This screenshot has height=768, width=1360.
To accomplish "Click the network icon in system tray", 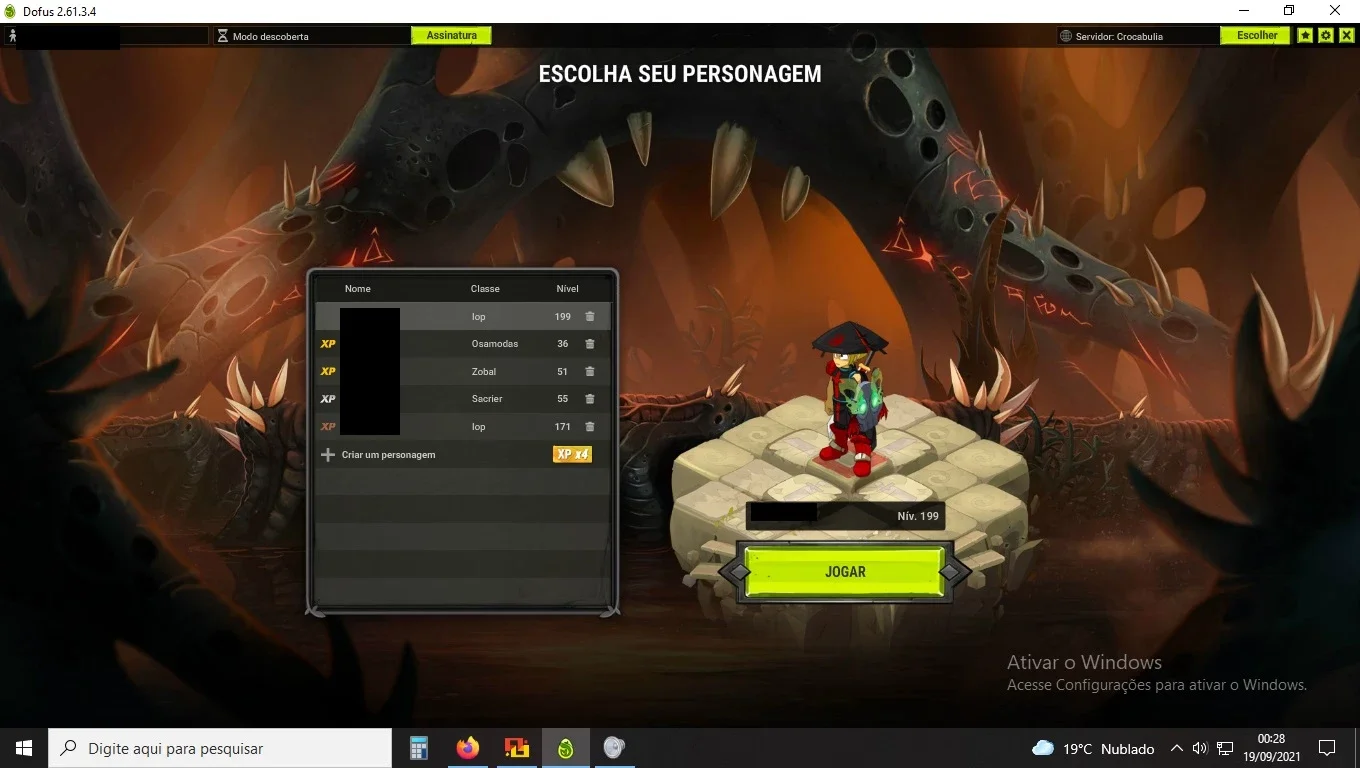I will [x=1225, y=748].
